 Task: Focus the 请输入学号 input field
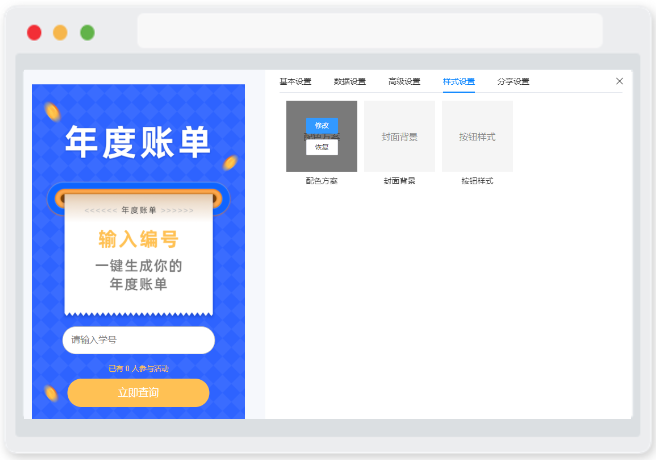tap(138, 340)
